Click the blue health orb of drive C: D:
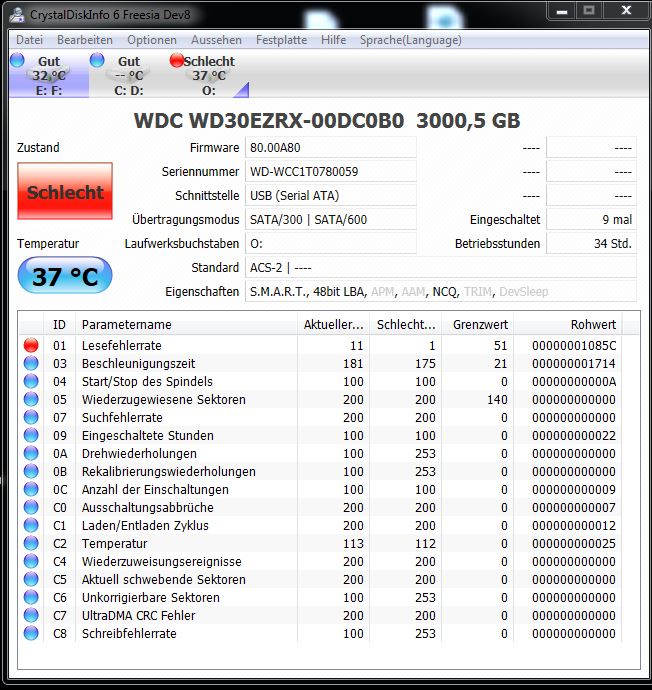Viewport: 652px width, 690px height. pyautogui.click(x=97, y=60)
